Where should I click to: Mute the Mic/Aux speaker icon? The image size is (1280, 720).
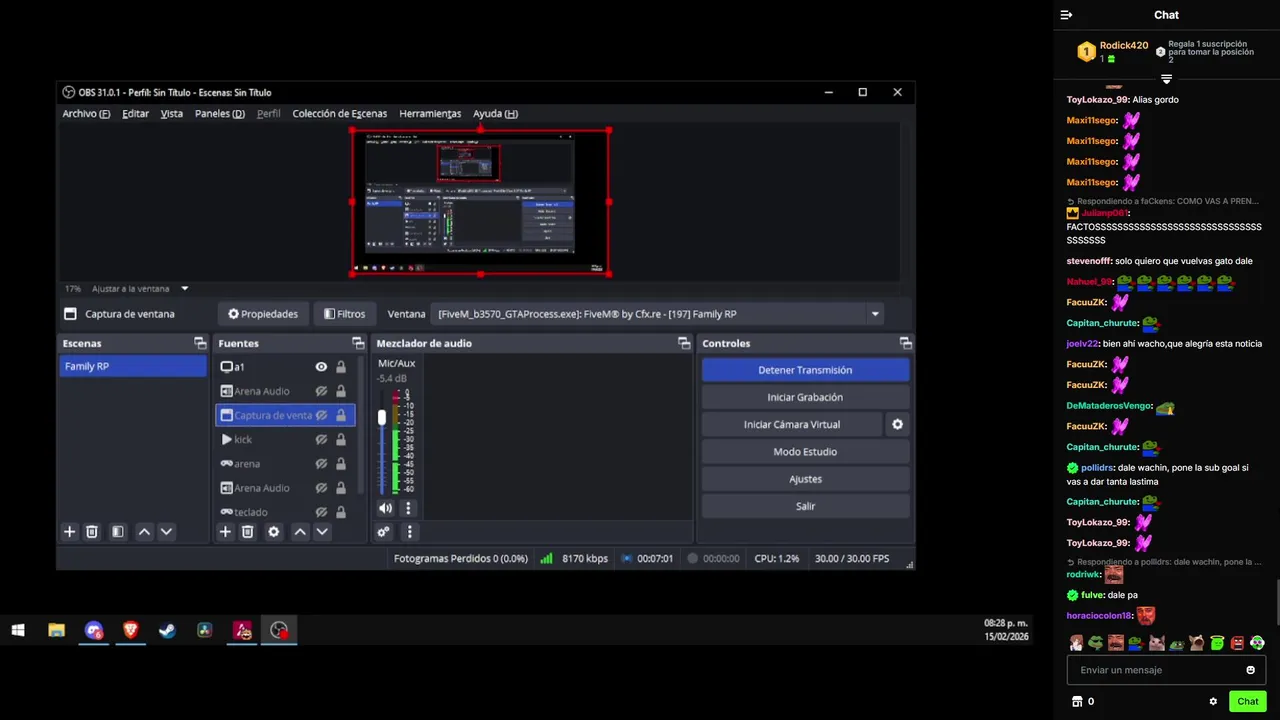point(385,508)
